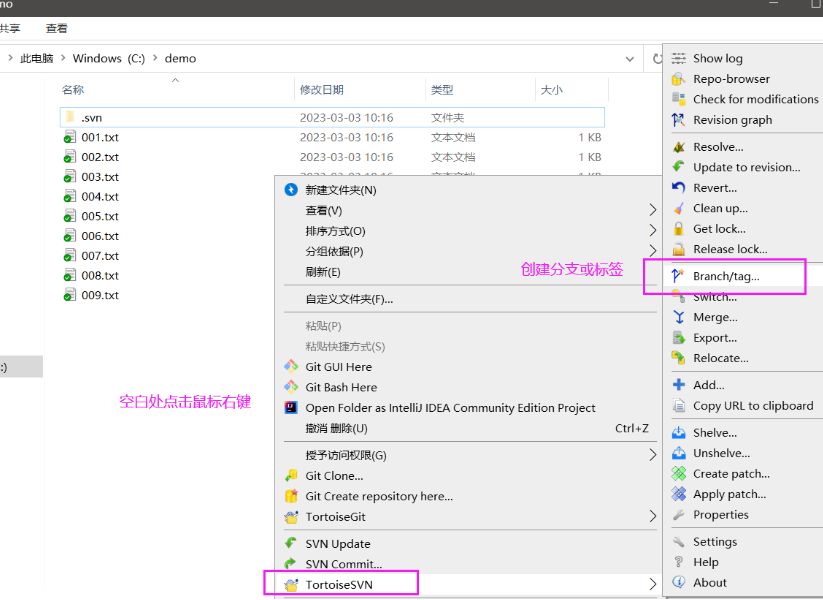
Task: Click the Release lock icon
Action: point(679,249)
